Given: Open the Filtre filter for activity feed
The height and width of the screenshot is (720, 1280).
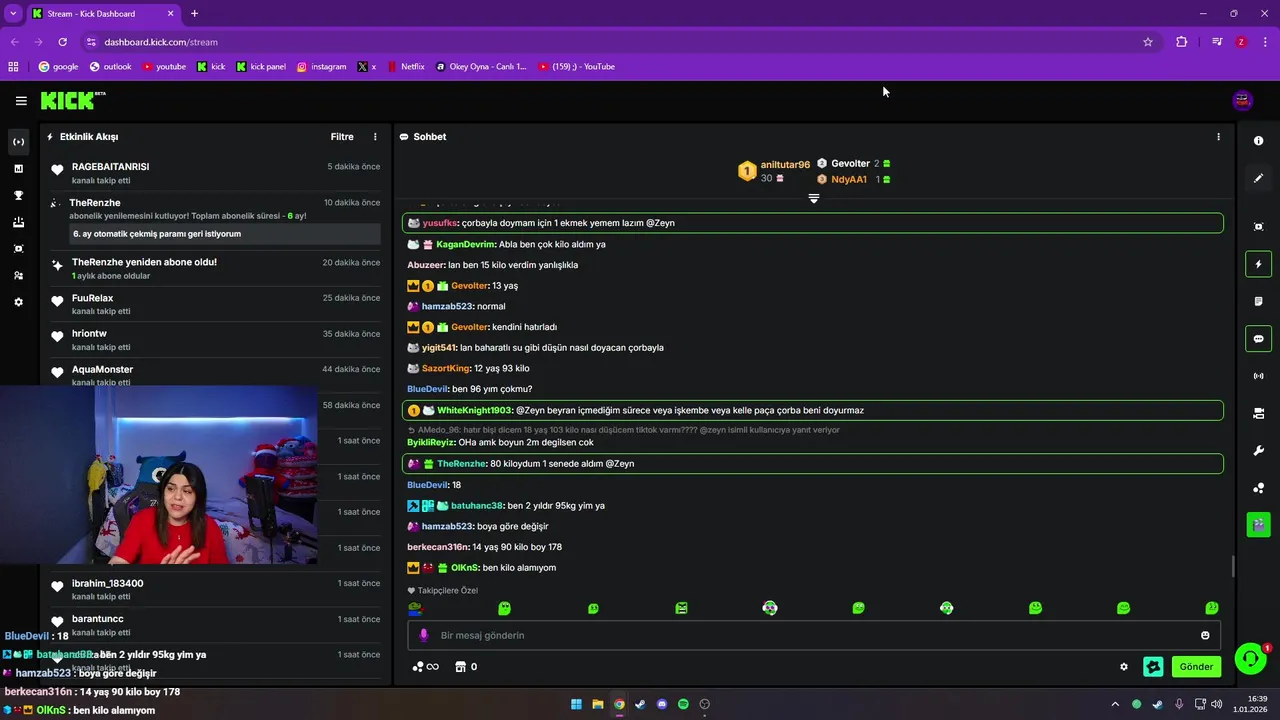Looking at the screenshot, I should [342, 137].
